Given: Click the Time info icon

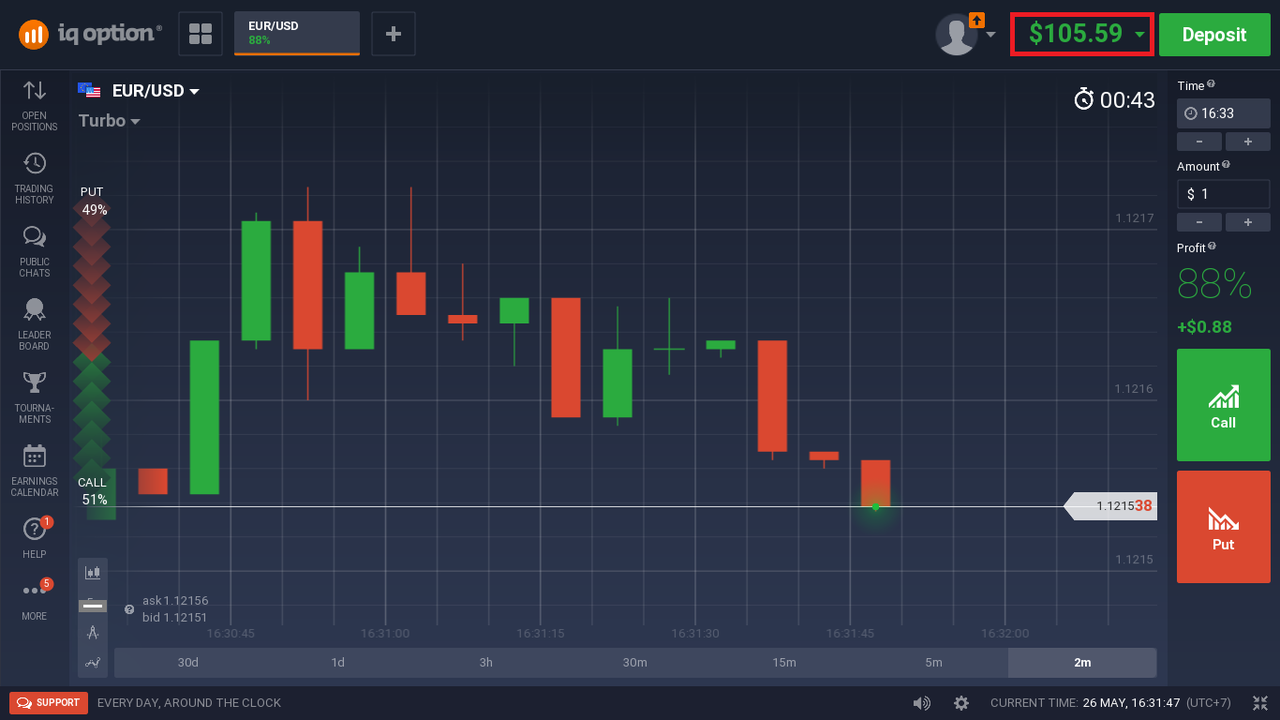Looking at the screenshot, I should 1211,85.
